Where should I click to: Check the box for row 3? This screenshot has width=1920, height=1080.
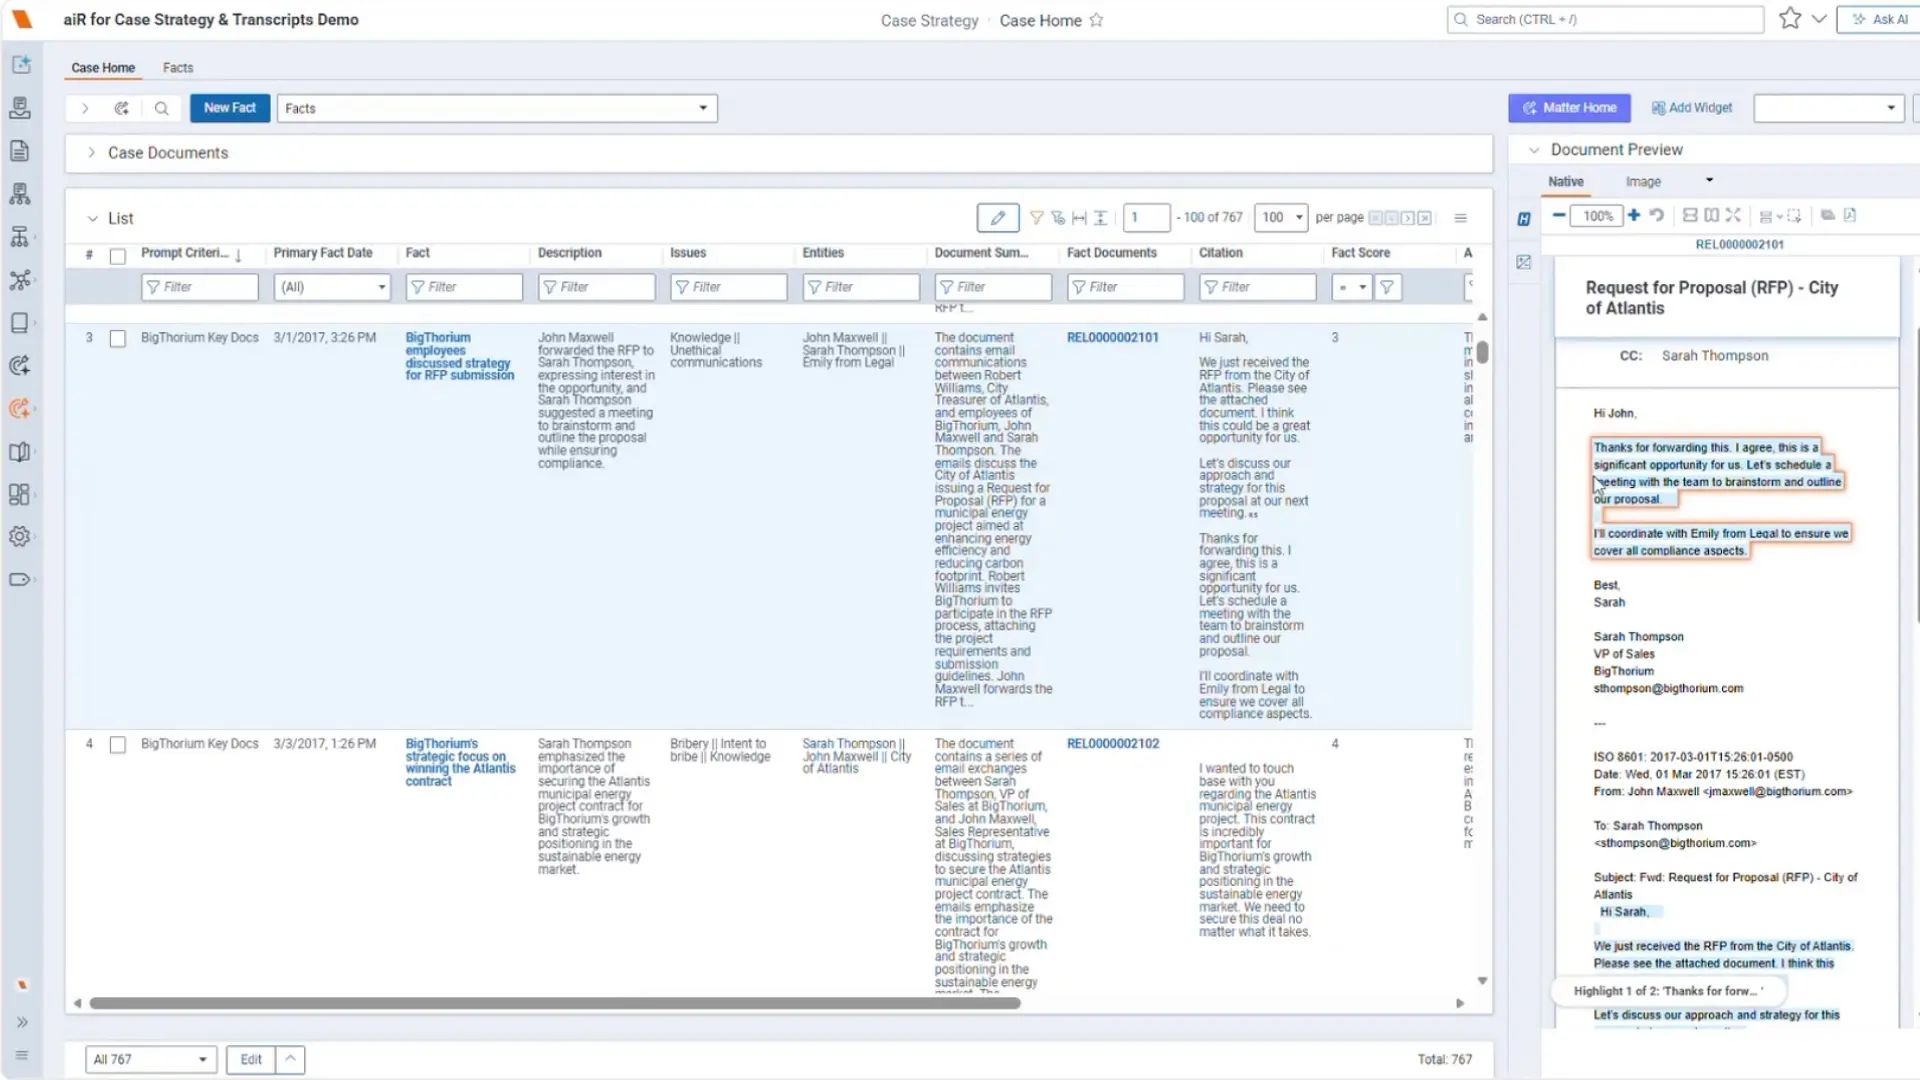pyautogui.click(x=118, y=339)
